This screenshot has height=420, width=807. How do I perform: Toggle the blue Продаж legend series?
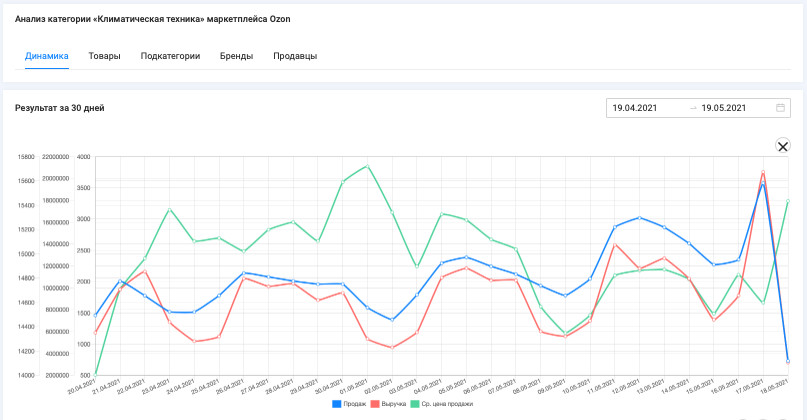(x=349, y=404)
